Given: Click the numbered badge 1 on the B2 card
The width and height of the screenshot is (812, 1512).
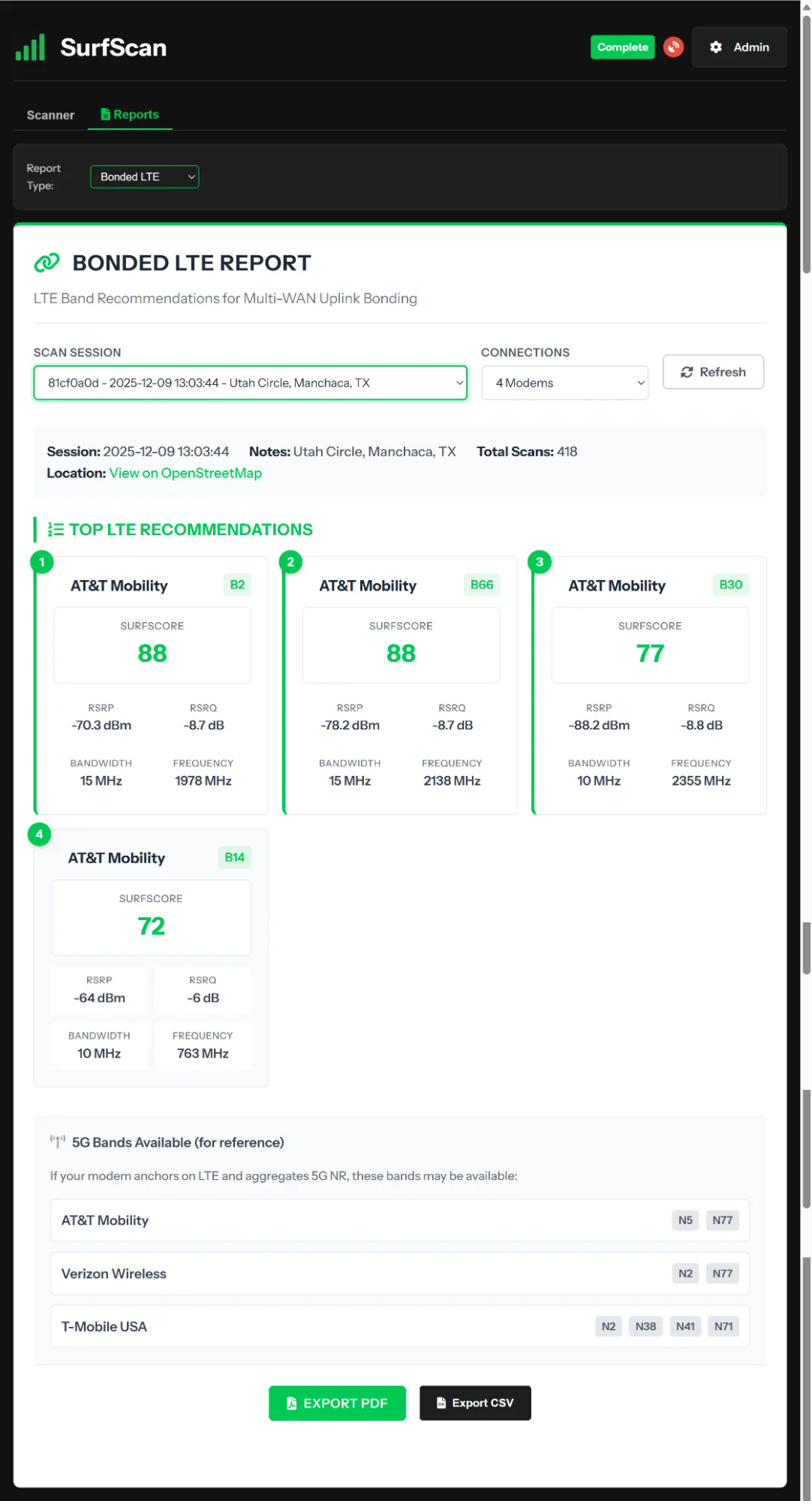Looking at the screenshot, I should [x=41, y=562].
